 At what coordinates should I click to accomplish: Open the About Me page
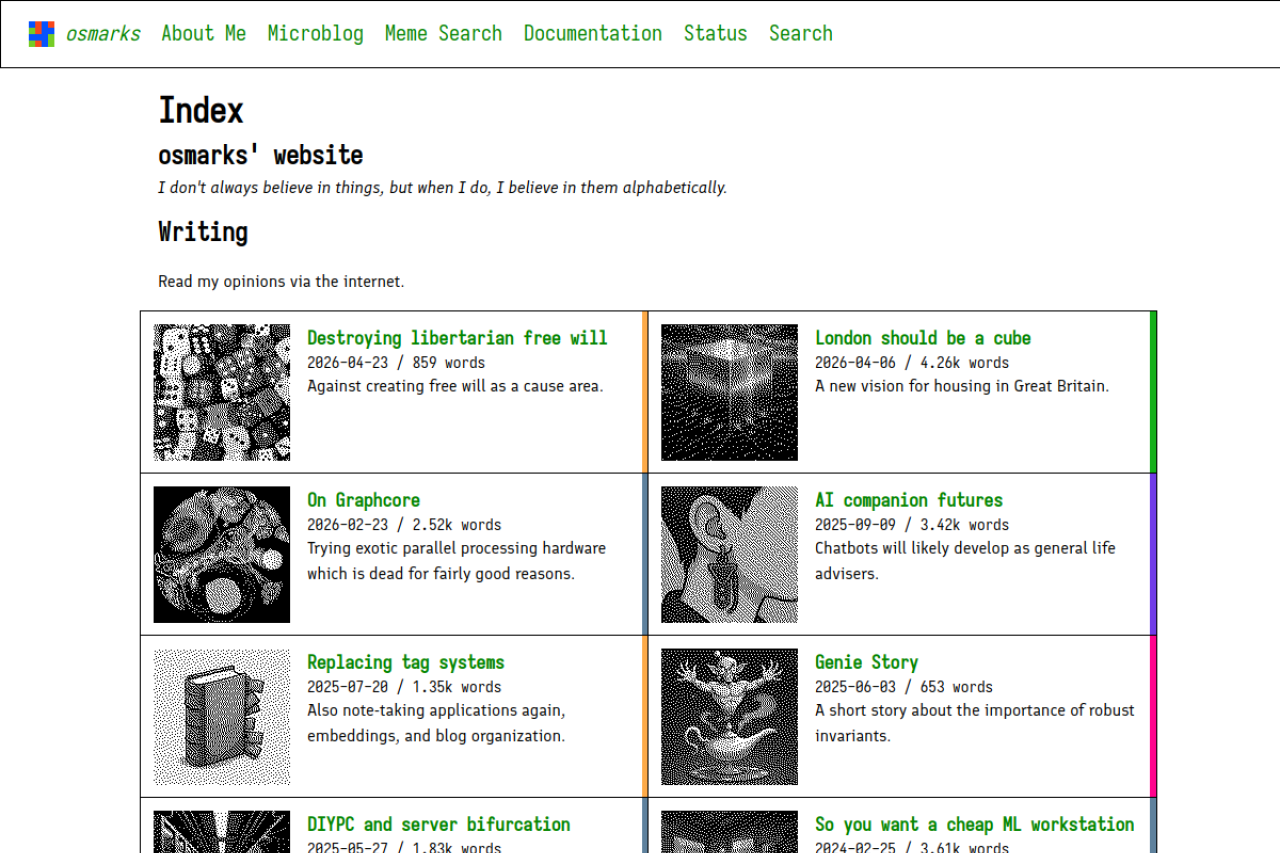click(204, 34)
